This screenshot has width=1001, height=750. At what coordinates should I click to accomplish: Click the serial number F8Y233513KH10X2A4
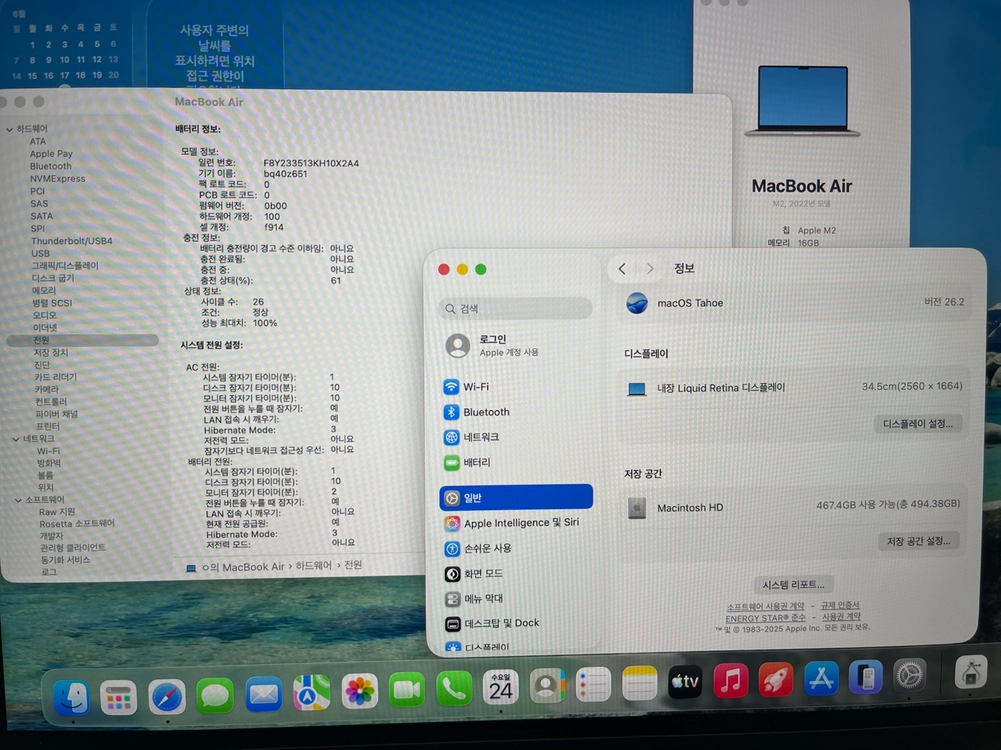pyautogui.click(x=311, y=163)
